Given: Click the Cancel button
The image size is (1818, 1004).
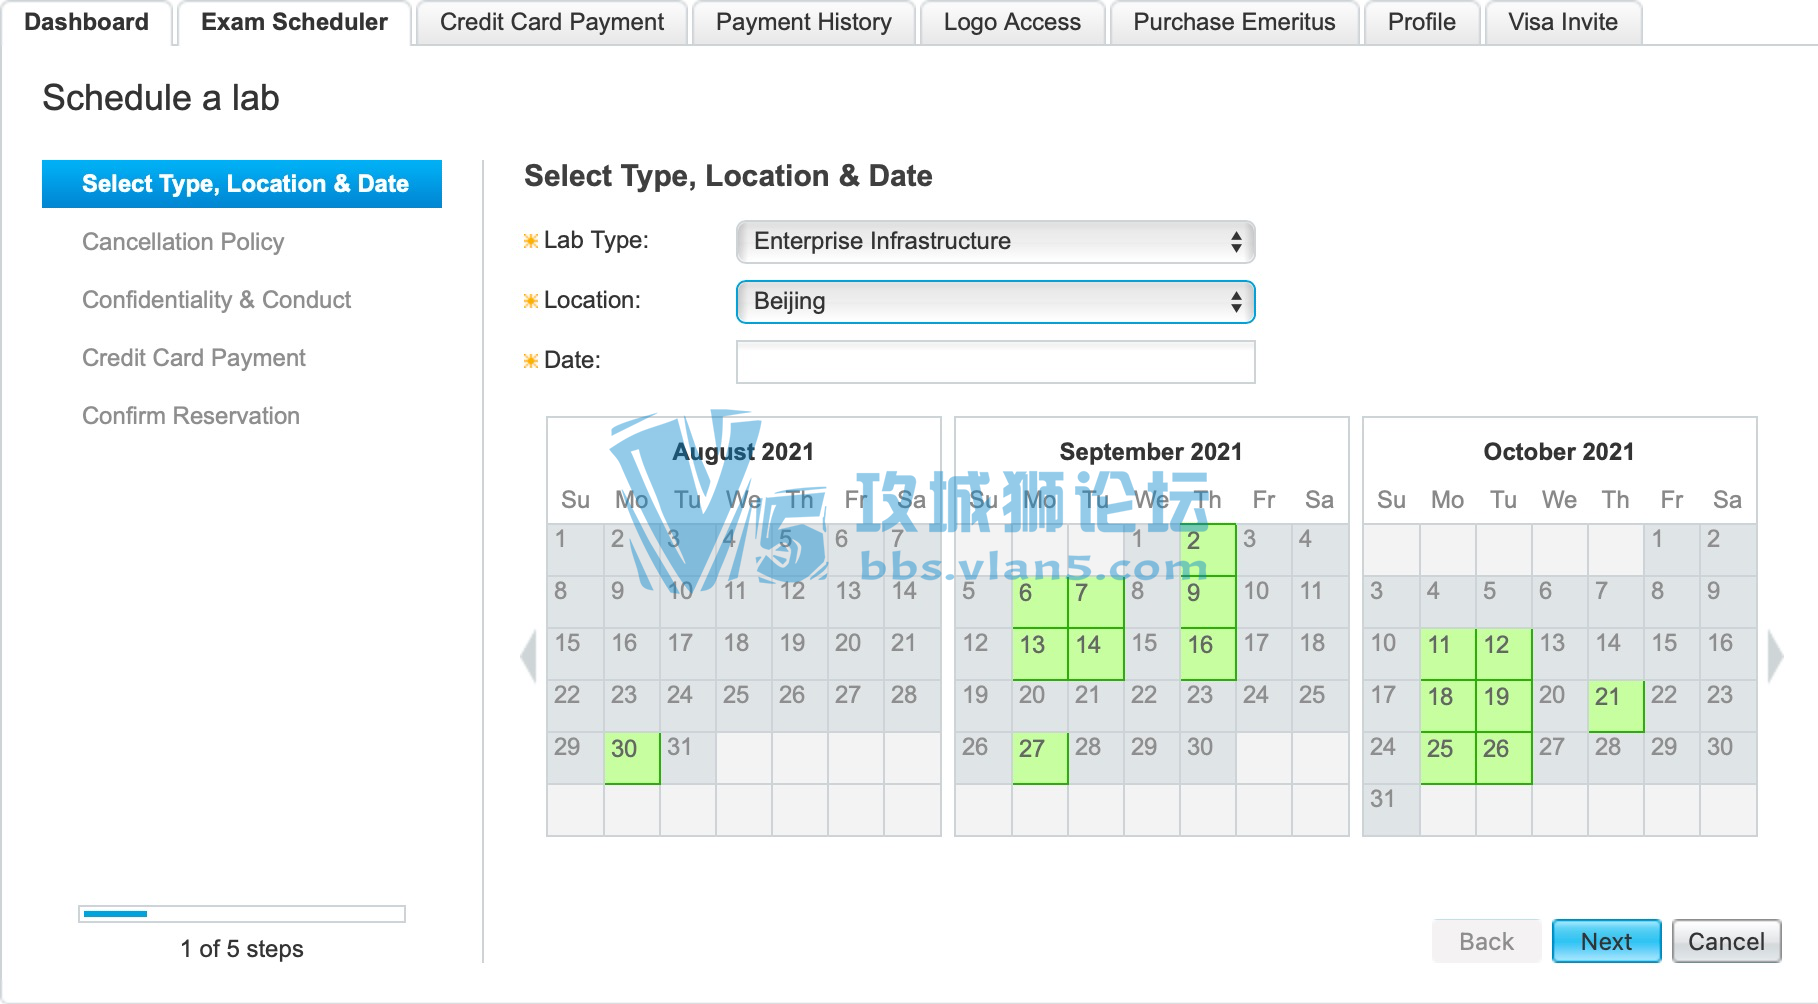Looking at the screenshot, I should click(x=1726, y=941).
